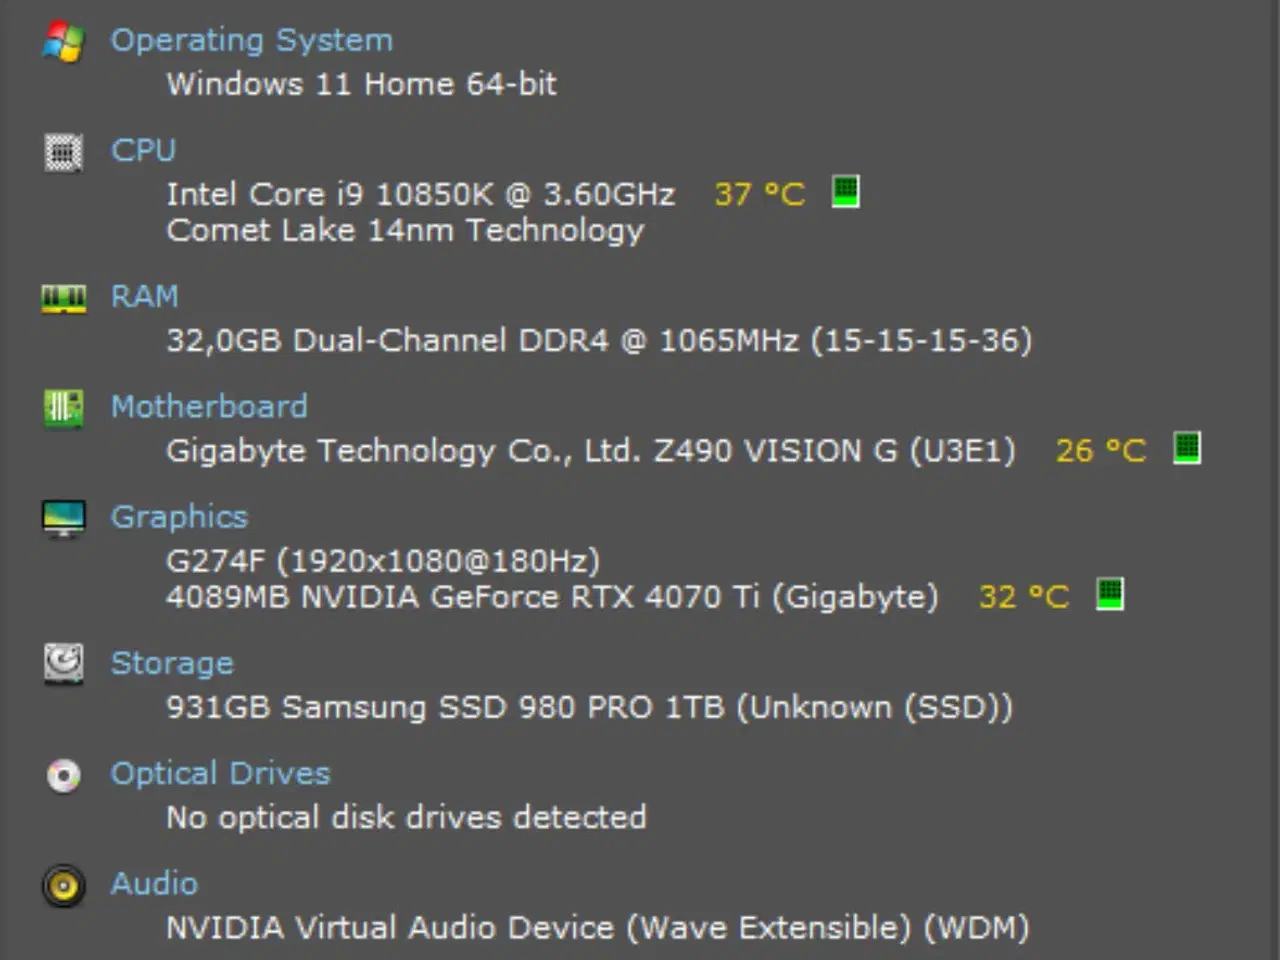Click the Storage hard drive icon

(64, 664)
